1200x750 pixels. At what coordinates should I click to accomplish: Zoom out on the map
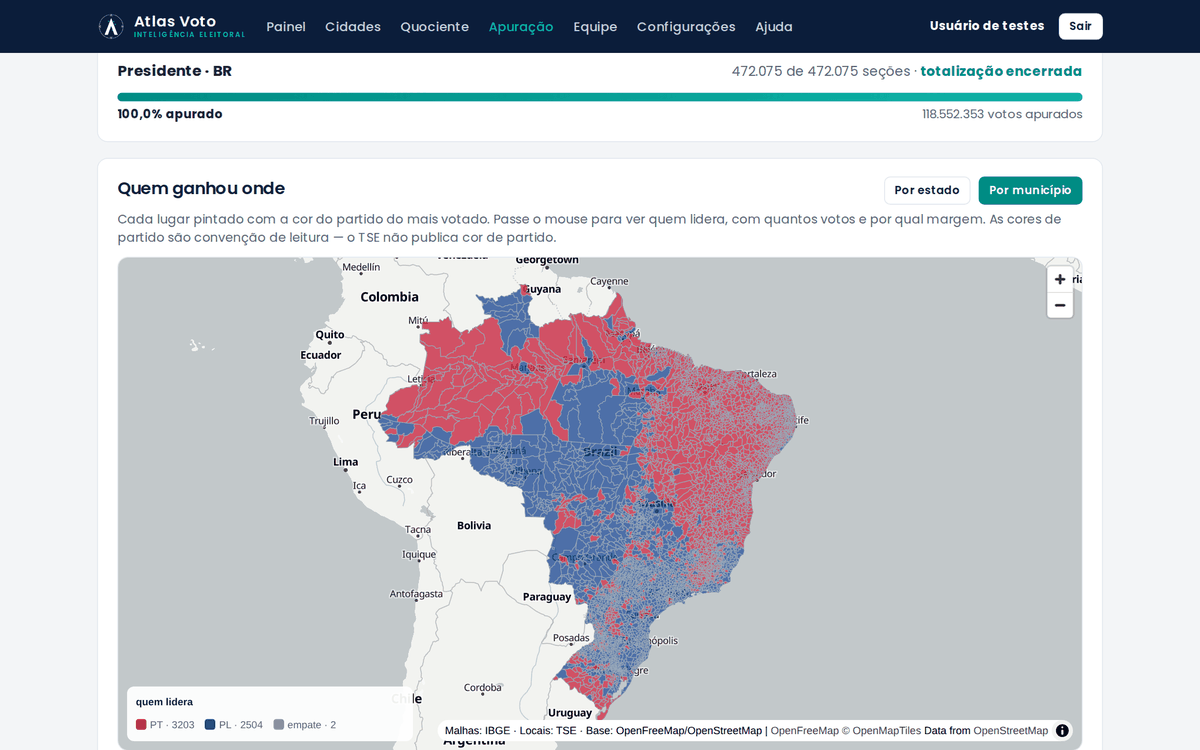1060,305
